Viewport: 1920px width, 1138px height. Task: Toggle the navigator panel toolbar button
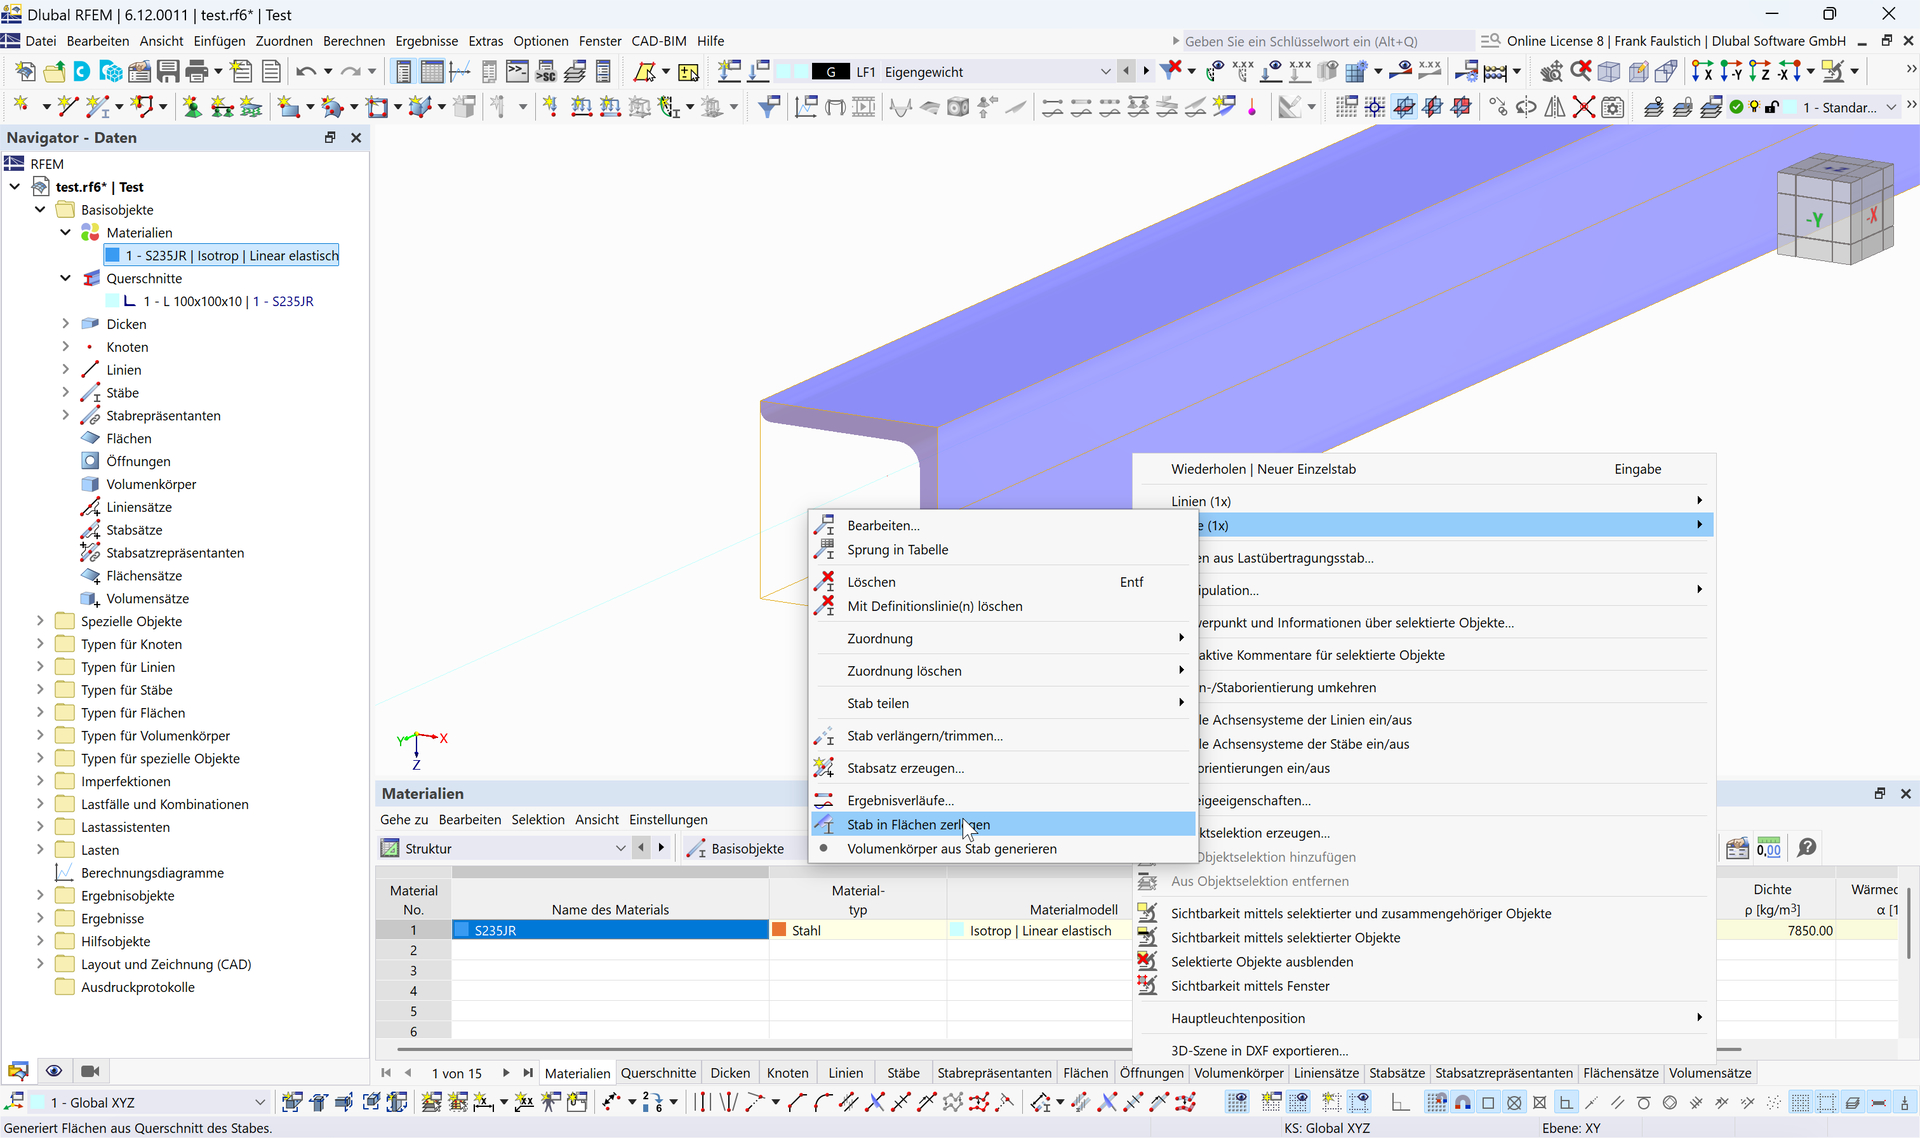pos(403,71)
